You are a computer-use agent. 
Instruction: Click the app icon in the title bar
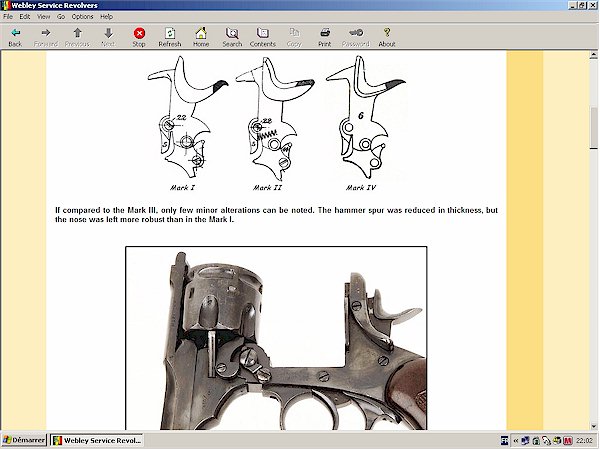tap(5, 5)
